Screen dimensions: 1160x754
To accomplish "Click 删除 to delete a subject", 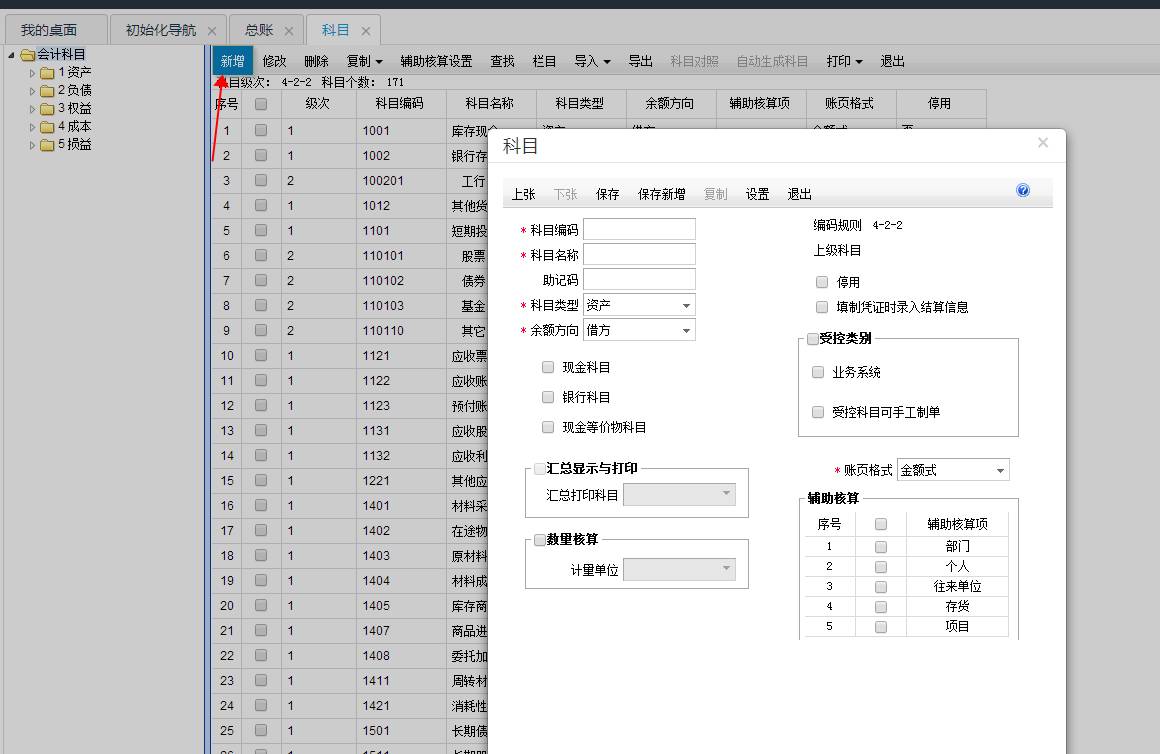I will 316,60.
